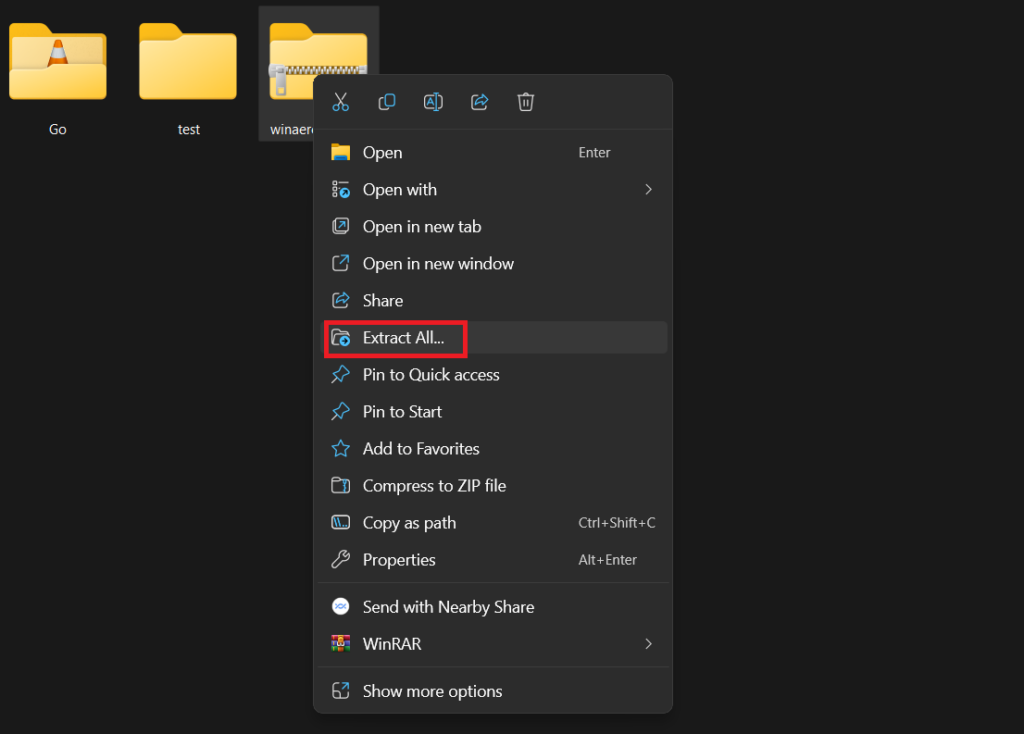Select Open in new tab
The image size is (1024, 734).
421,227
